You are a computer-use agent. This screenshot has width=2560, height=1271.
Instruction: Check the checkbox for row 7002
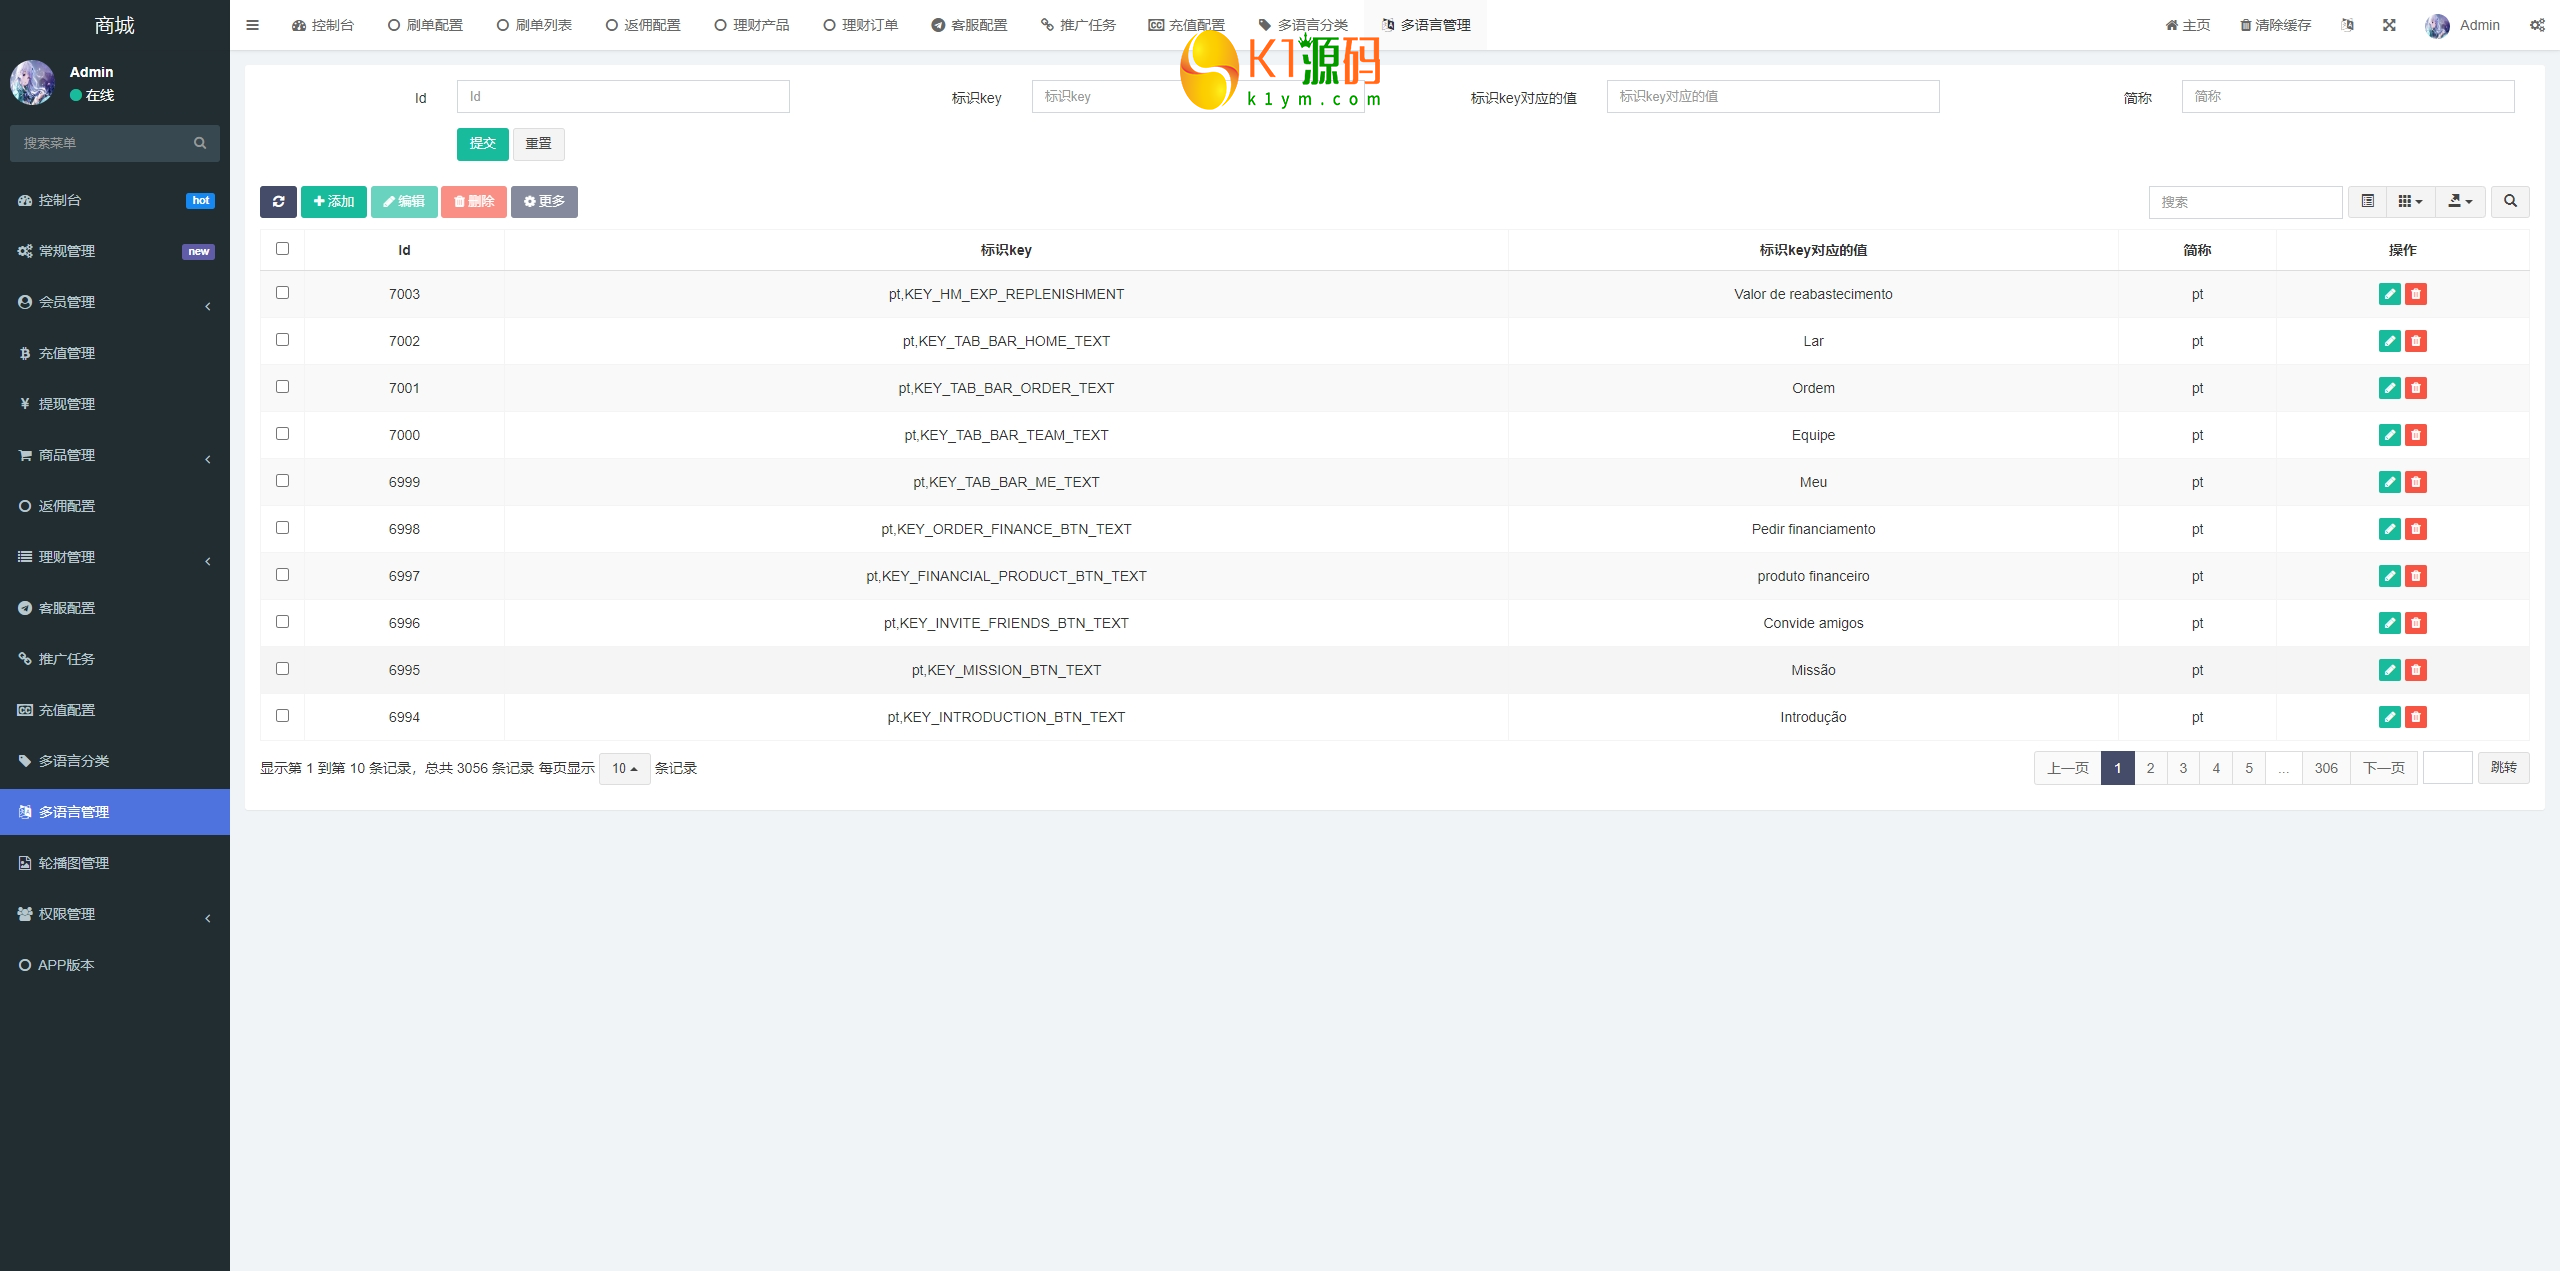pos(282,340)
